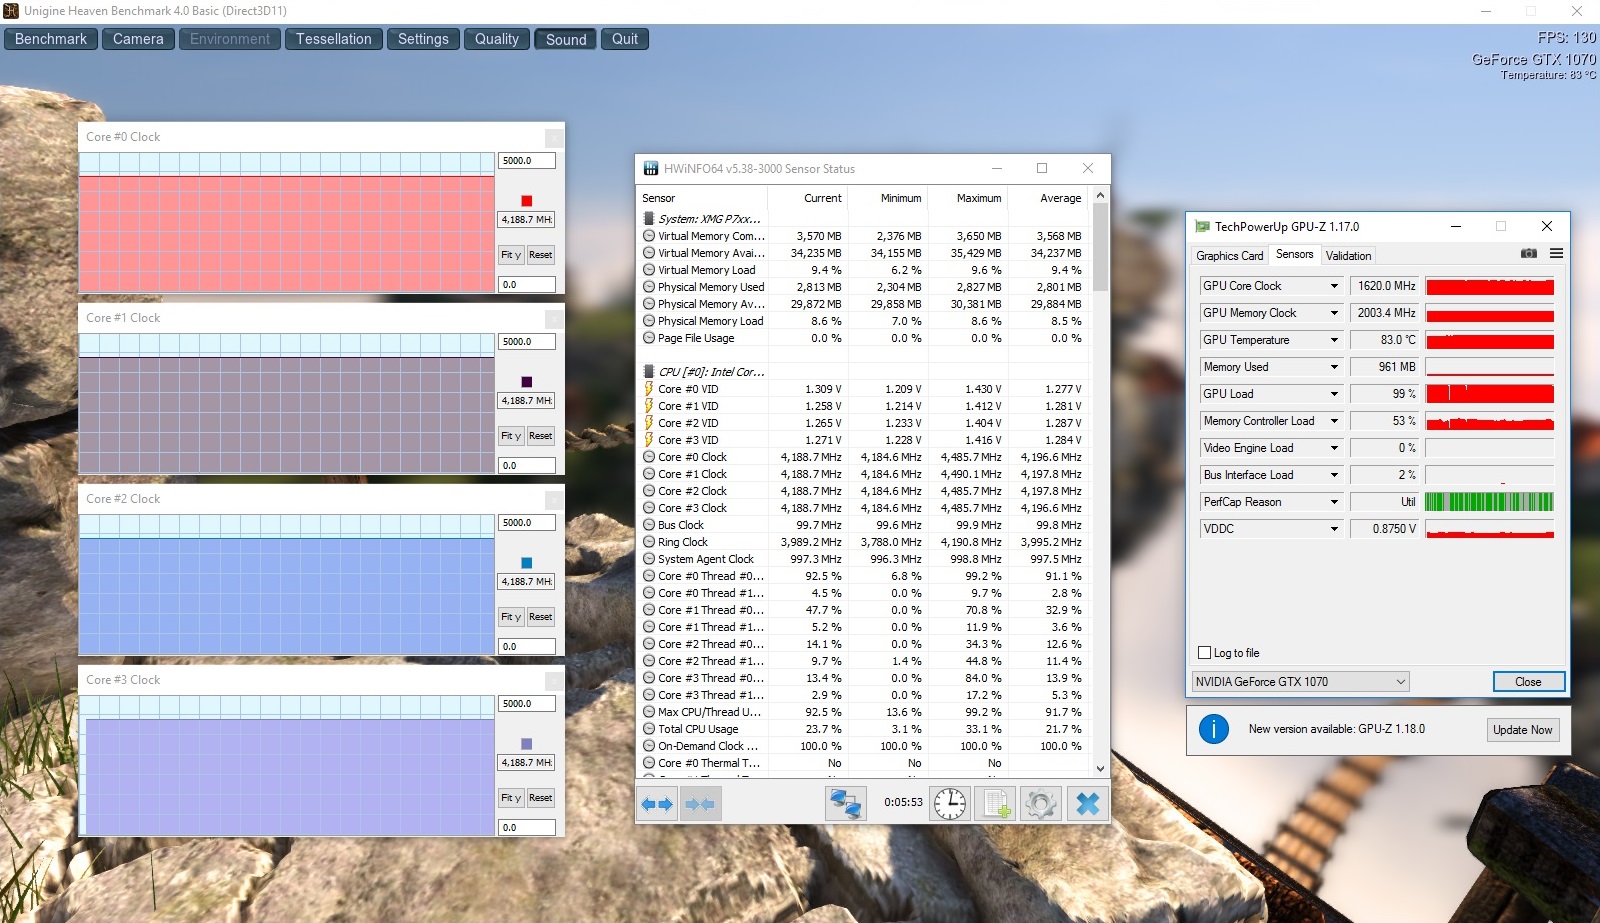Switch to the Graphics Card tab in GPU-Z

(1230, 256)
